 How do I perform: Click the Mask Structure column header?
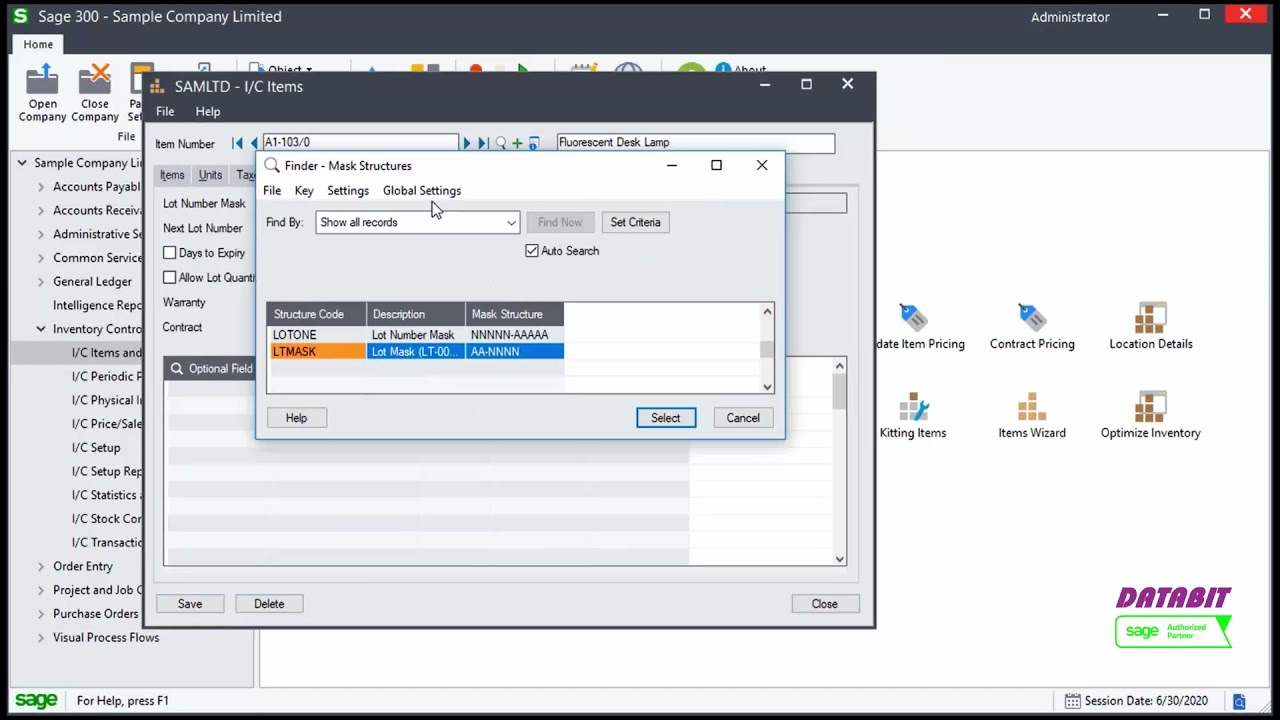[x=515, y=314]
